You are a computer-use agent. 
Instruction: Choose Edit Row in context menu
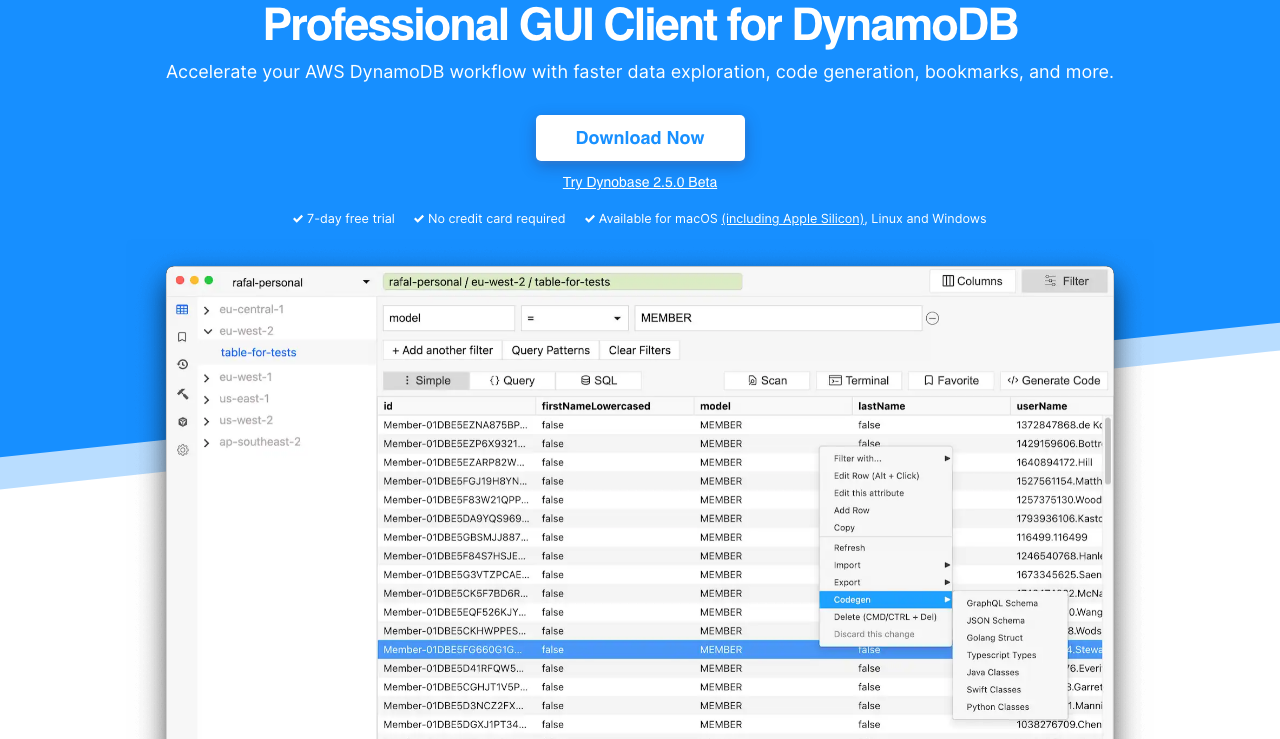pyautogui.click(x=886, y=476)
